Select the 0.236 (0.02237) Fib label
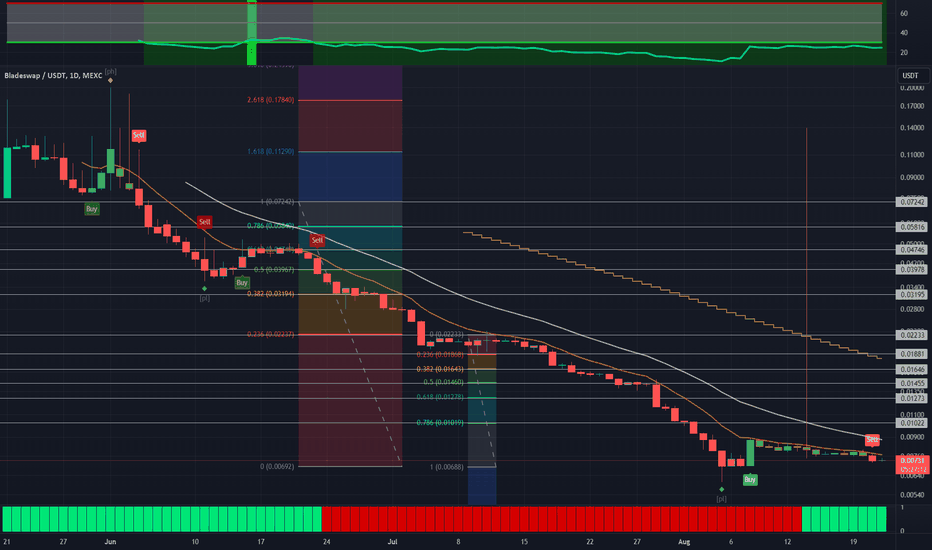The image size is (932, 550). (270, 334)
